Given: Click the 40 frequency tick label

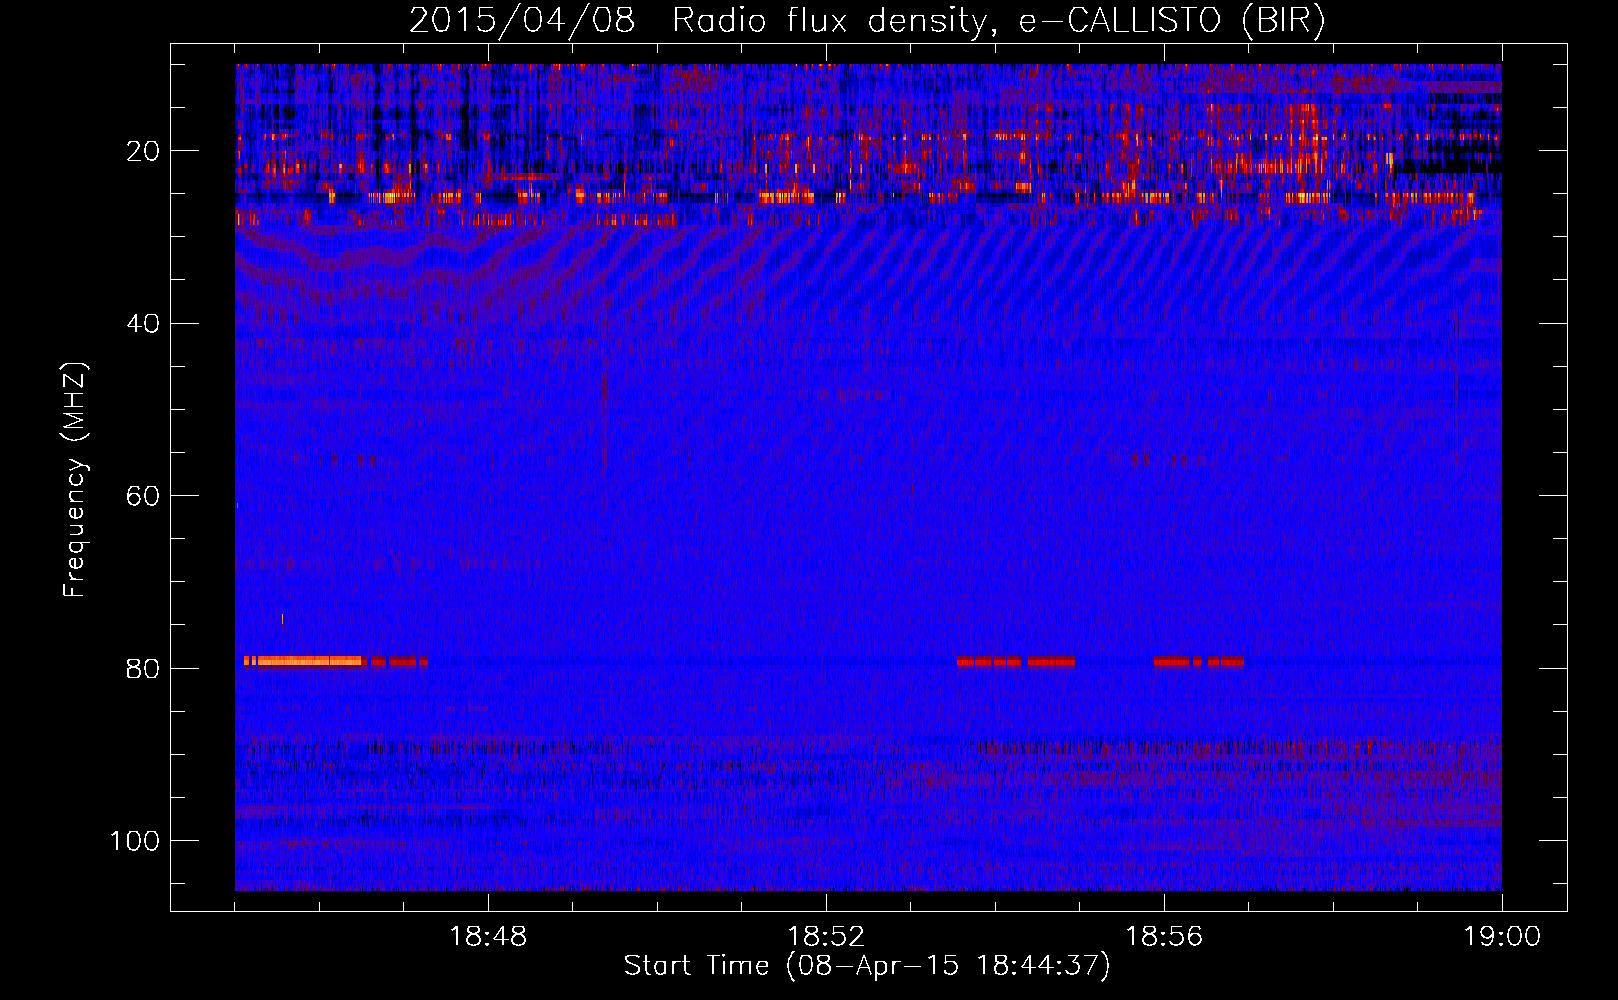Looking at the screenshot, I should click(x=143, y=324).
